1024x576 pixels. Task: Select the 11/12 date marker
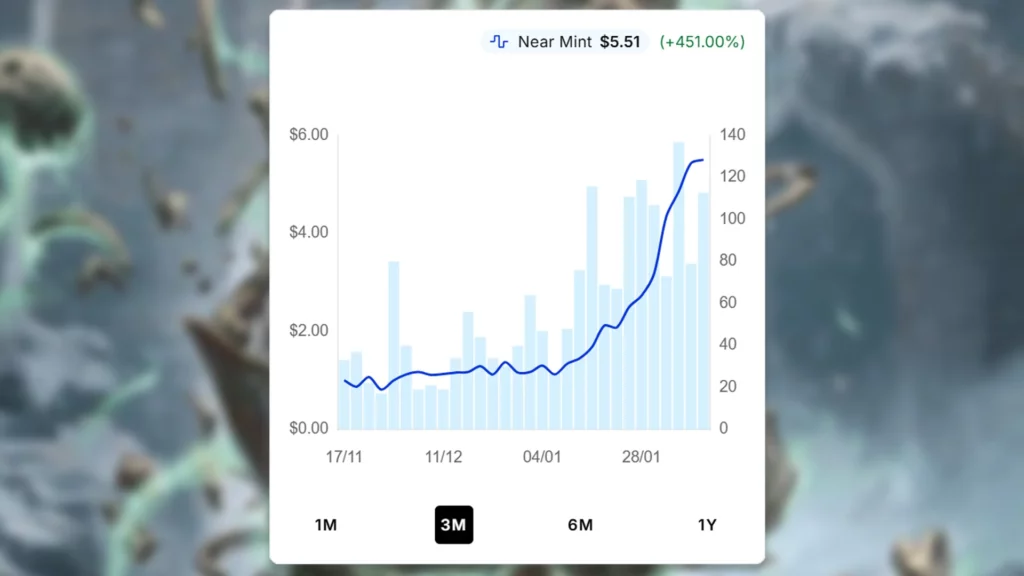click(443, 457)
